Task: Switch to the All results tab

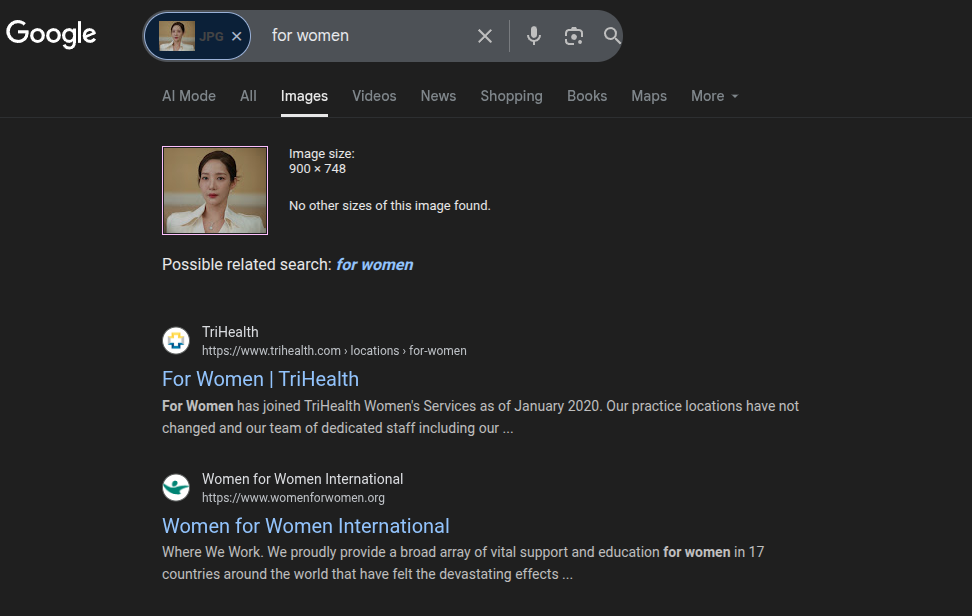Action: coord(249,96)
